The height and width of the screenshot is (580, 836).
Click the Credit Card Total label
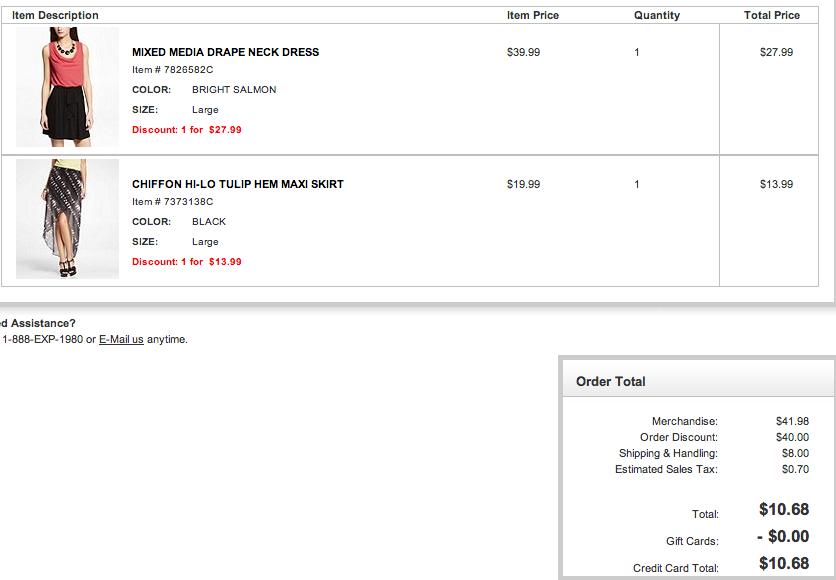click(x=675, y=568)
